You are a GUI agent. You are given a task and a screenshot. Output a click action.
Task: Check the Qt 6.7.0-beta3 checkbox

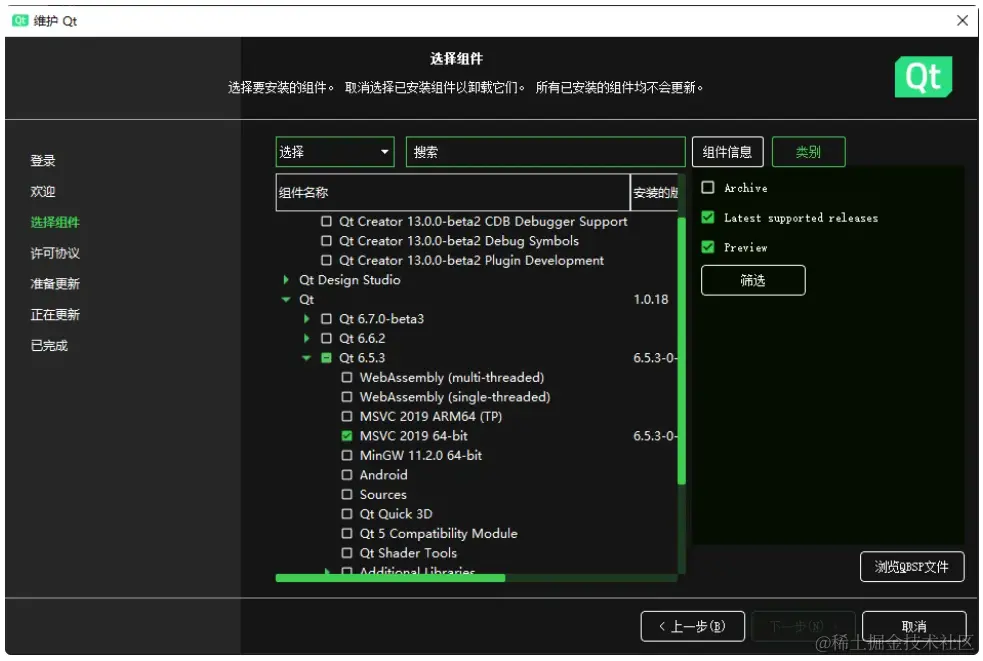pyautogui.click(x=326, y=319)
